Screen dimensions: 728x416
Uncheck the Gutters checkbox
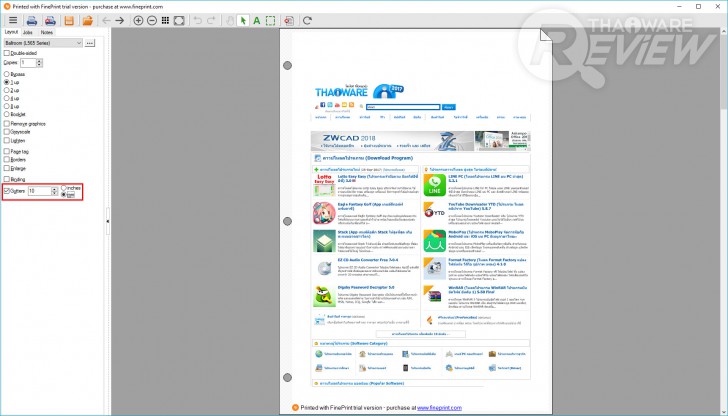tap(6, 191)
